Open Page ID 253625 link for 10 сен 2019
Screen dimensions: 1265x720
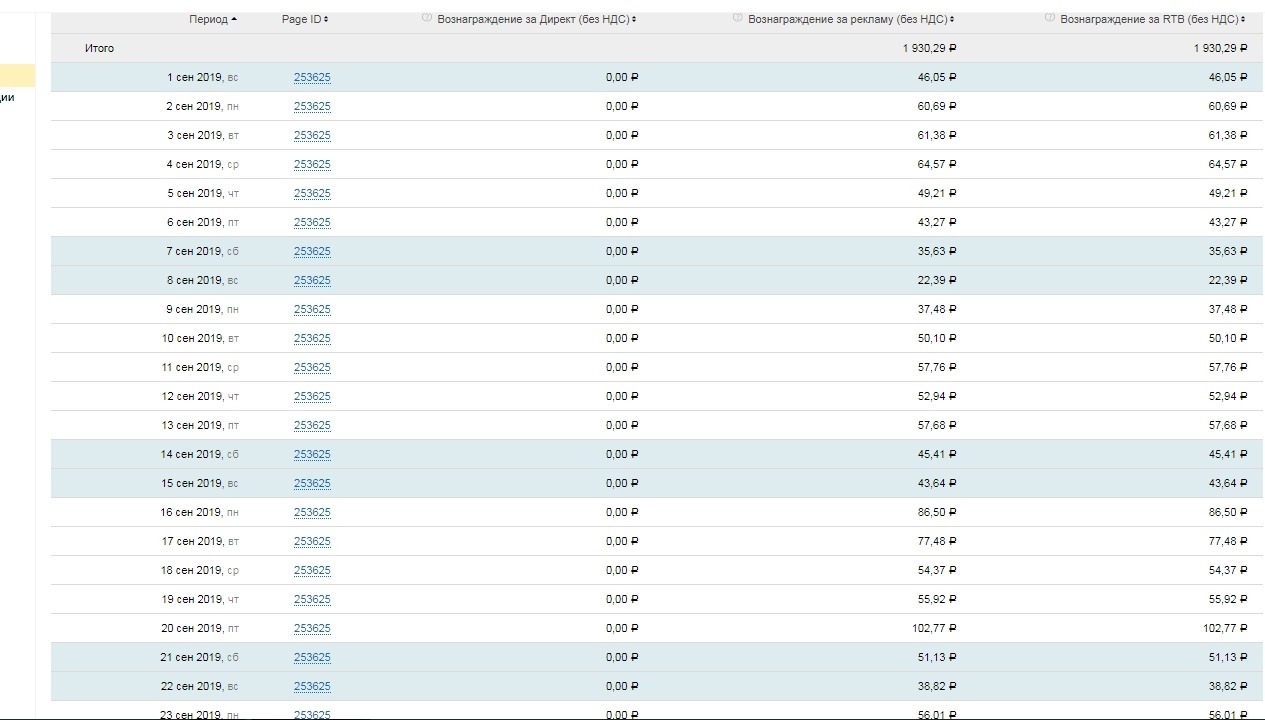(312, 338)
